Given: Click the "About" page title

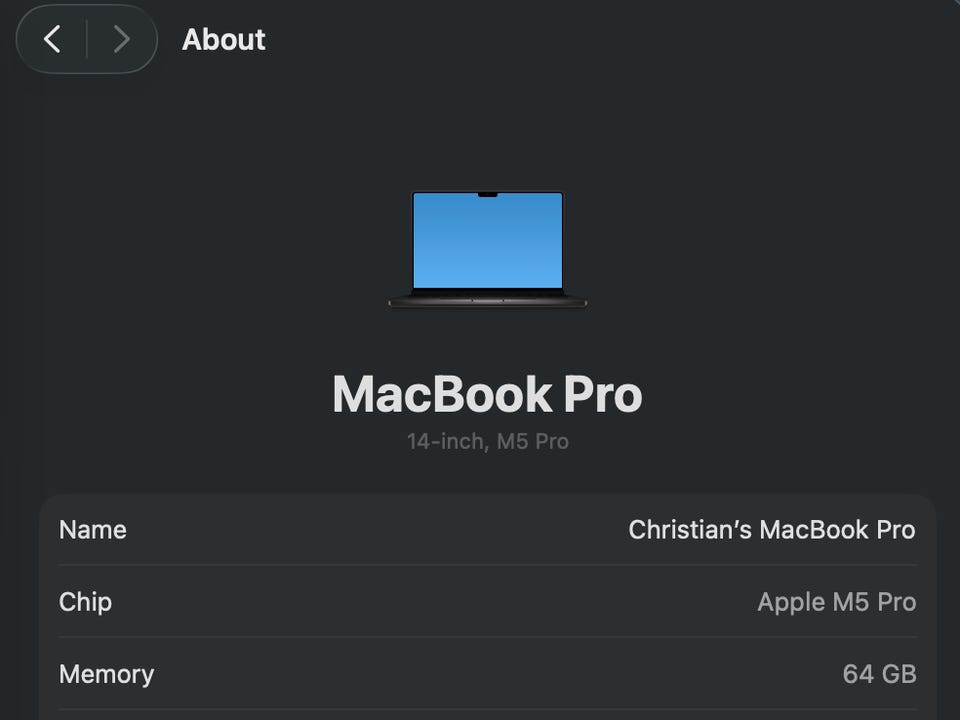Looking at the screenshot, I should tap(223, 40).
